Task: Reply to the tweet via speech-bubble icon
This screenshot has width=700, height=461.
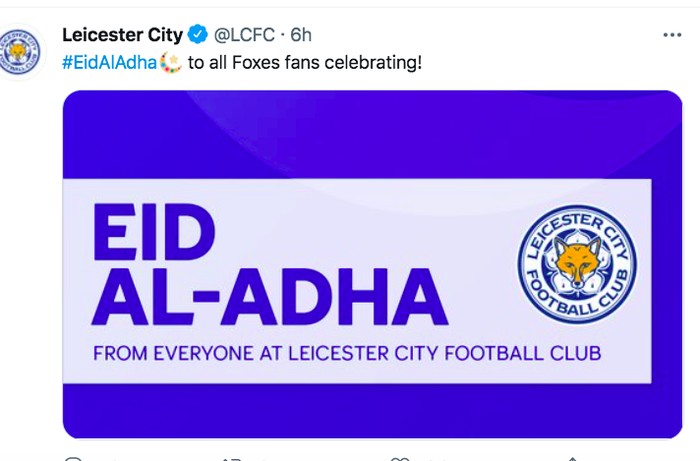Action: pos(72,458)
